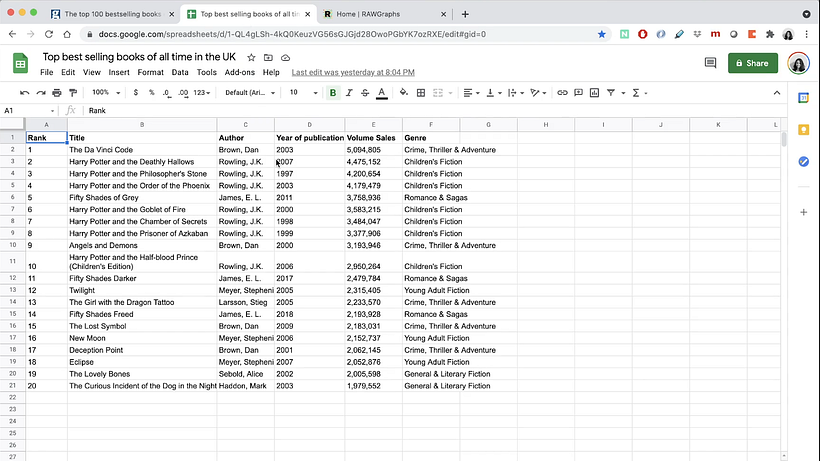Open text rotation dropdown
This screenshot has width=820, height=461.
point(538,93)
